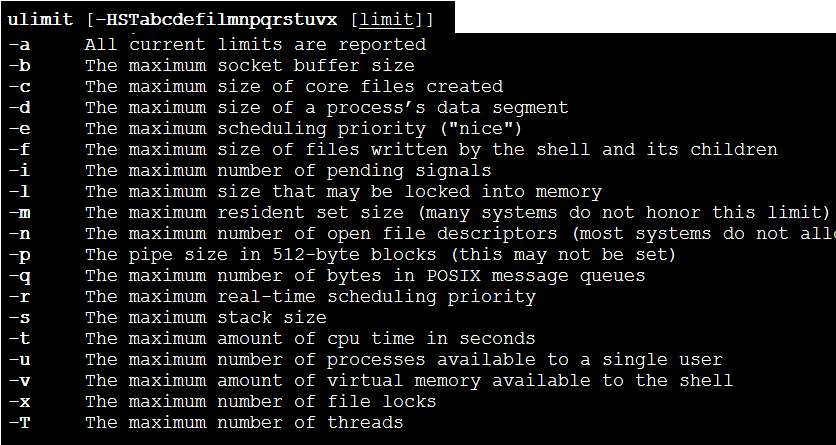Click the -s stack size flag
Screen dimensions: 836x445
coord(18,317)
